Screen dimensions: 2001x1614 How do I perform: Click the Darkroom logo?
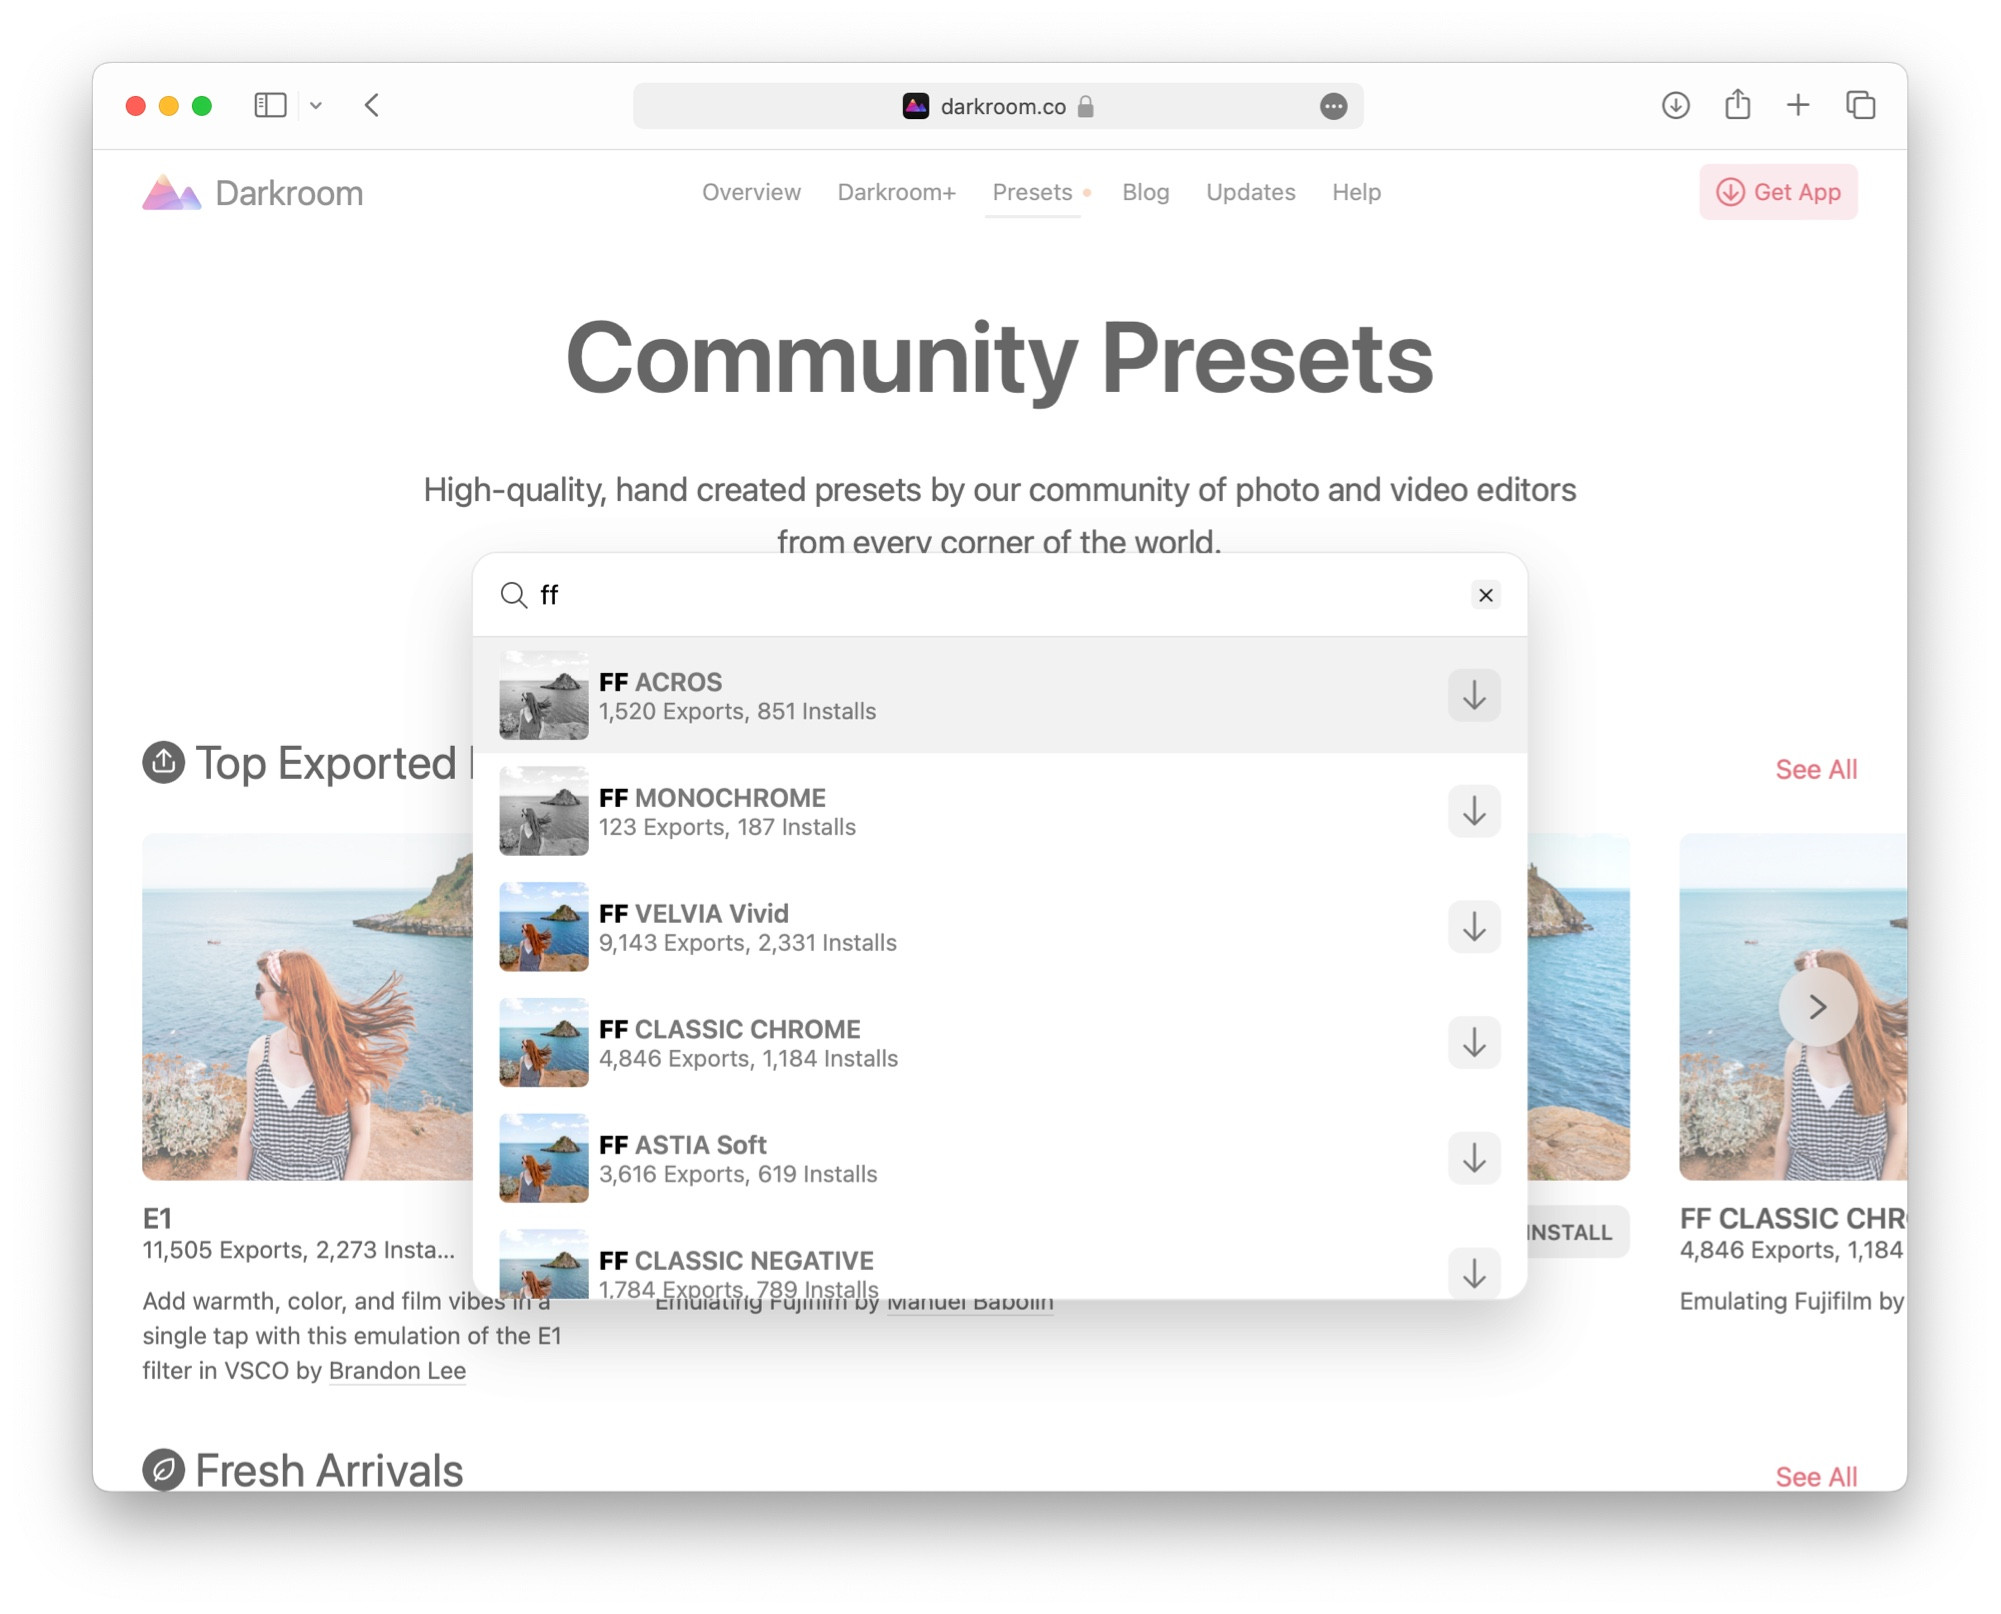coord(253,192)
